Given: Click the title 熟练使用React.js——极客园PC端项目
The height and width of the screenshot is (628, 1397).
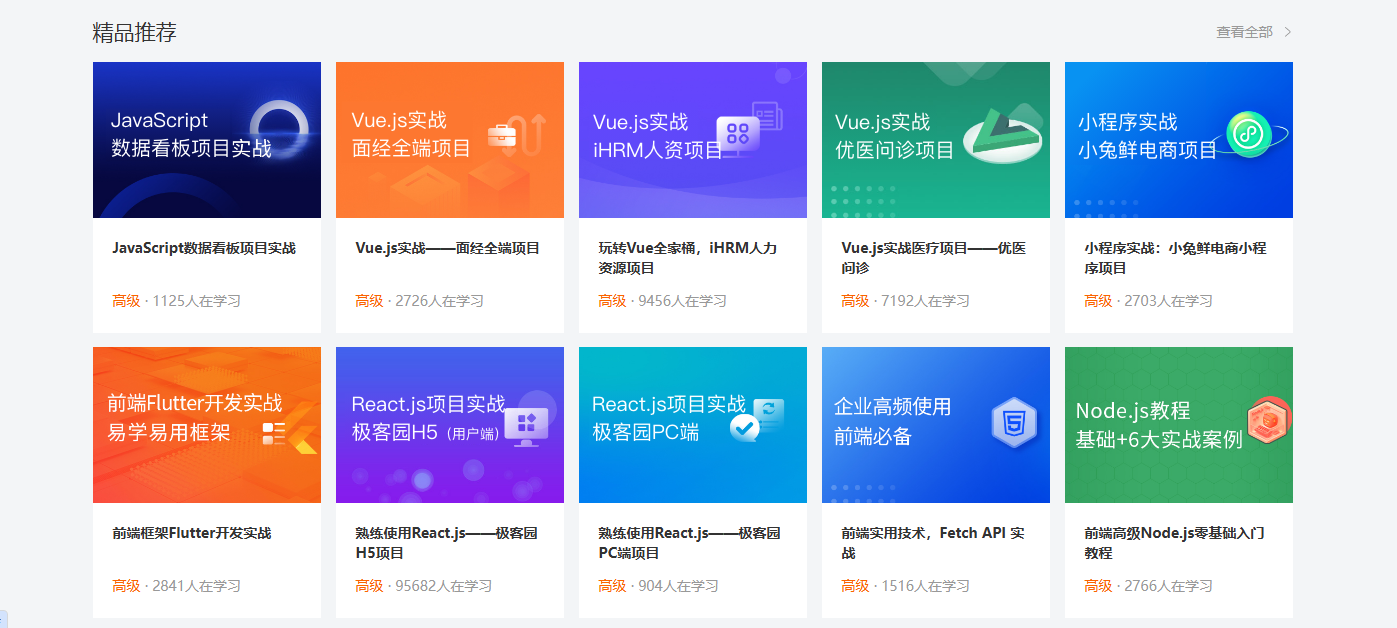Looking at the screenshot, I should click(690, 543).
